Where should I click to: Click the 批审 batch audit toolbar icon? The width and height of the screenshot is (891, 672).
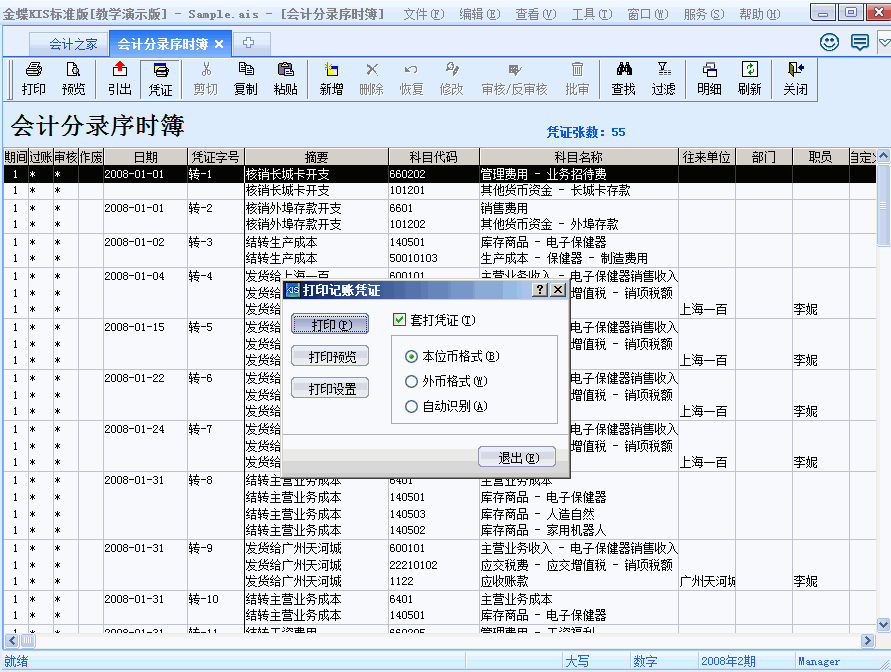click(x=577, y=79)
